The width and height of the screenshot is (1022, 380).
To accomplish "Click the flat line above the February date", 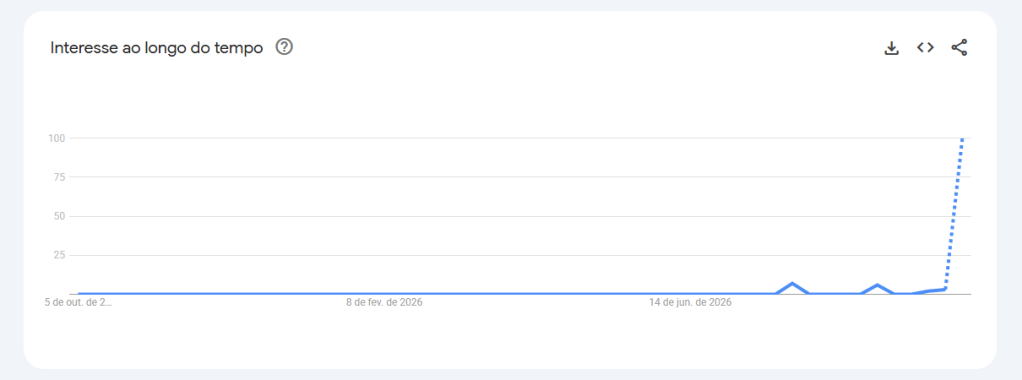I will click(385, 293).
